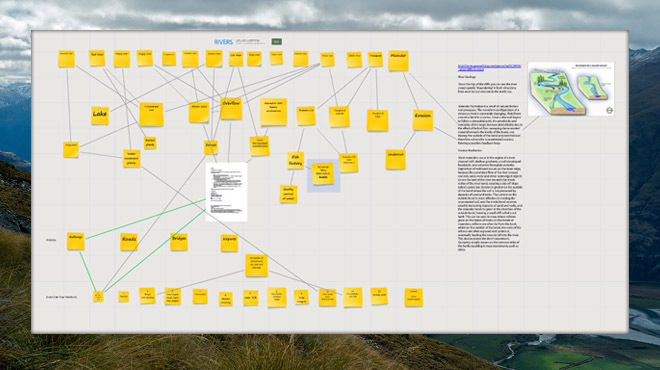Select the Undercut sticky note

[x=395, y=160]
